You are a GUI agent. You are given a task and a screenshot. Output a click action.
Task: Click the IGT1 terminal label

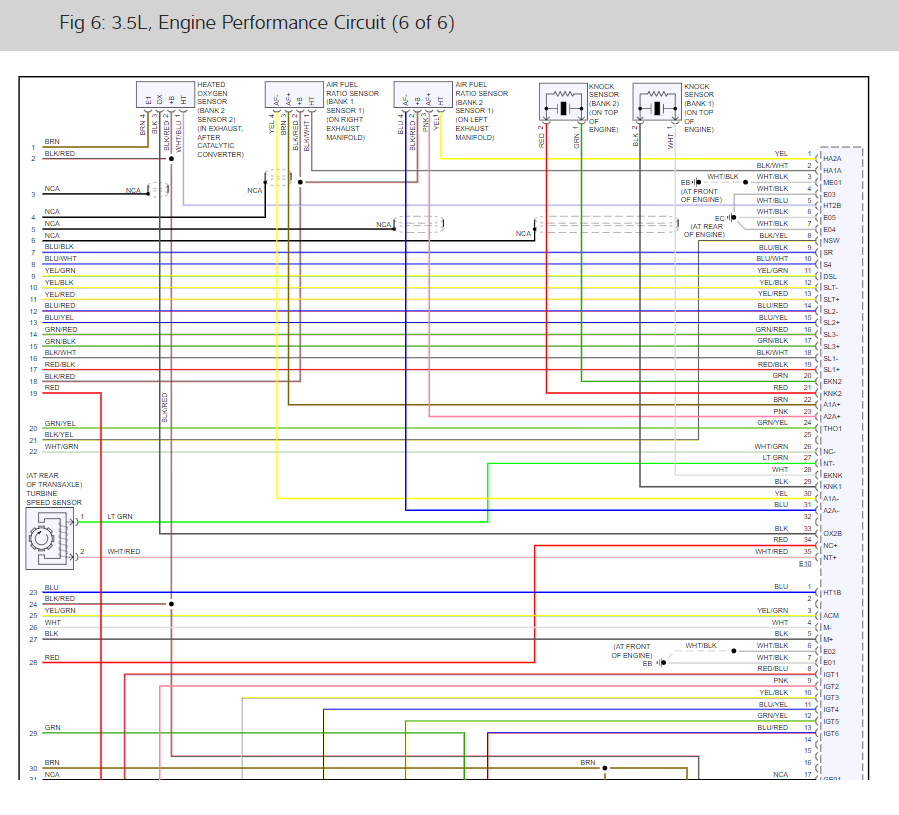point(830,675)
